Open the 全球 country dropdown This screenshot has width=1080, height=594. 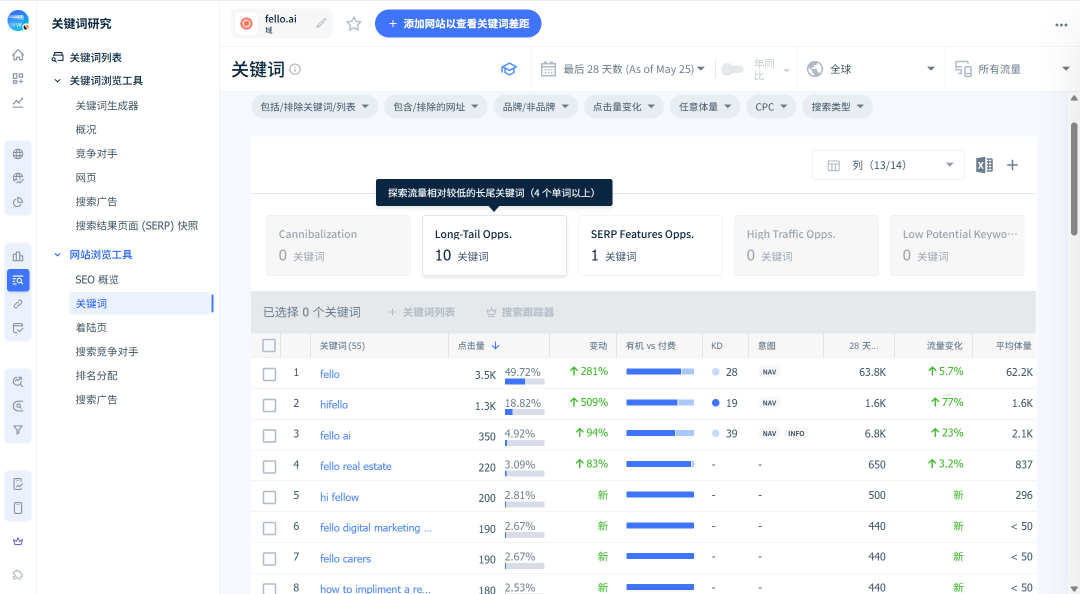pyautogui.click(x=871, y=69)
